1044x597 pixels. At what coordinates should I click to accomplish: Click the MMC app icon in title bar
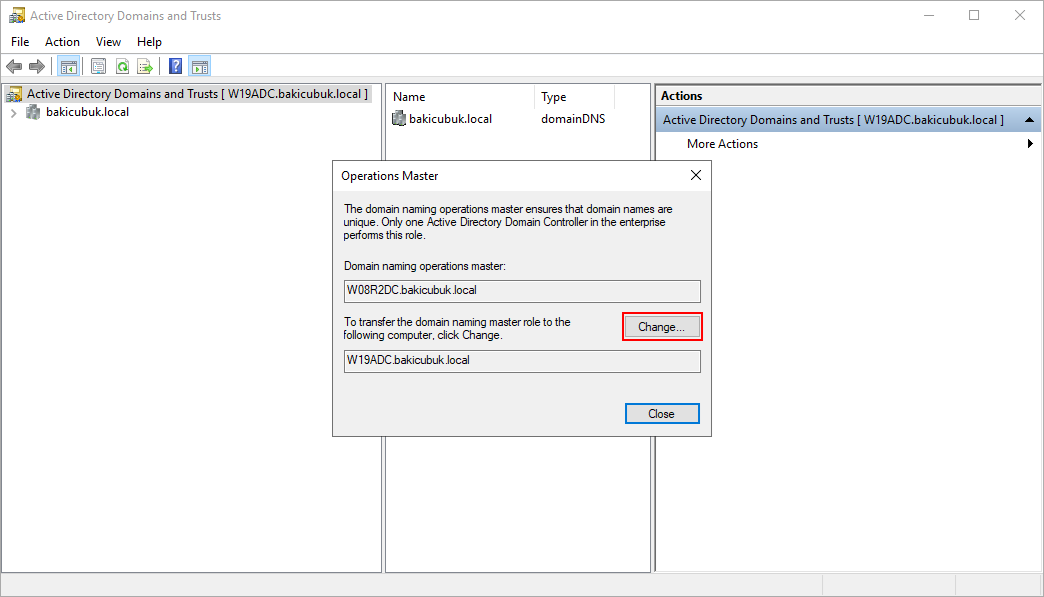point(17,15)
